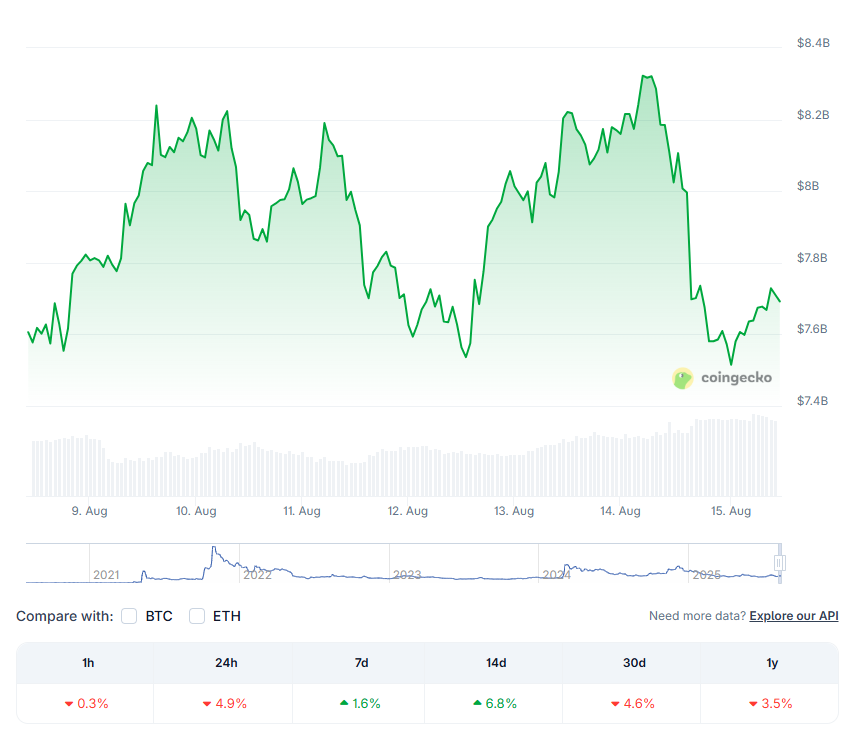
Task: Click the 13. Aug date axis label
Action: (514, 511)
